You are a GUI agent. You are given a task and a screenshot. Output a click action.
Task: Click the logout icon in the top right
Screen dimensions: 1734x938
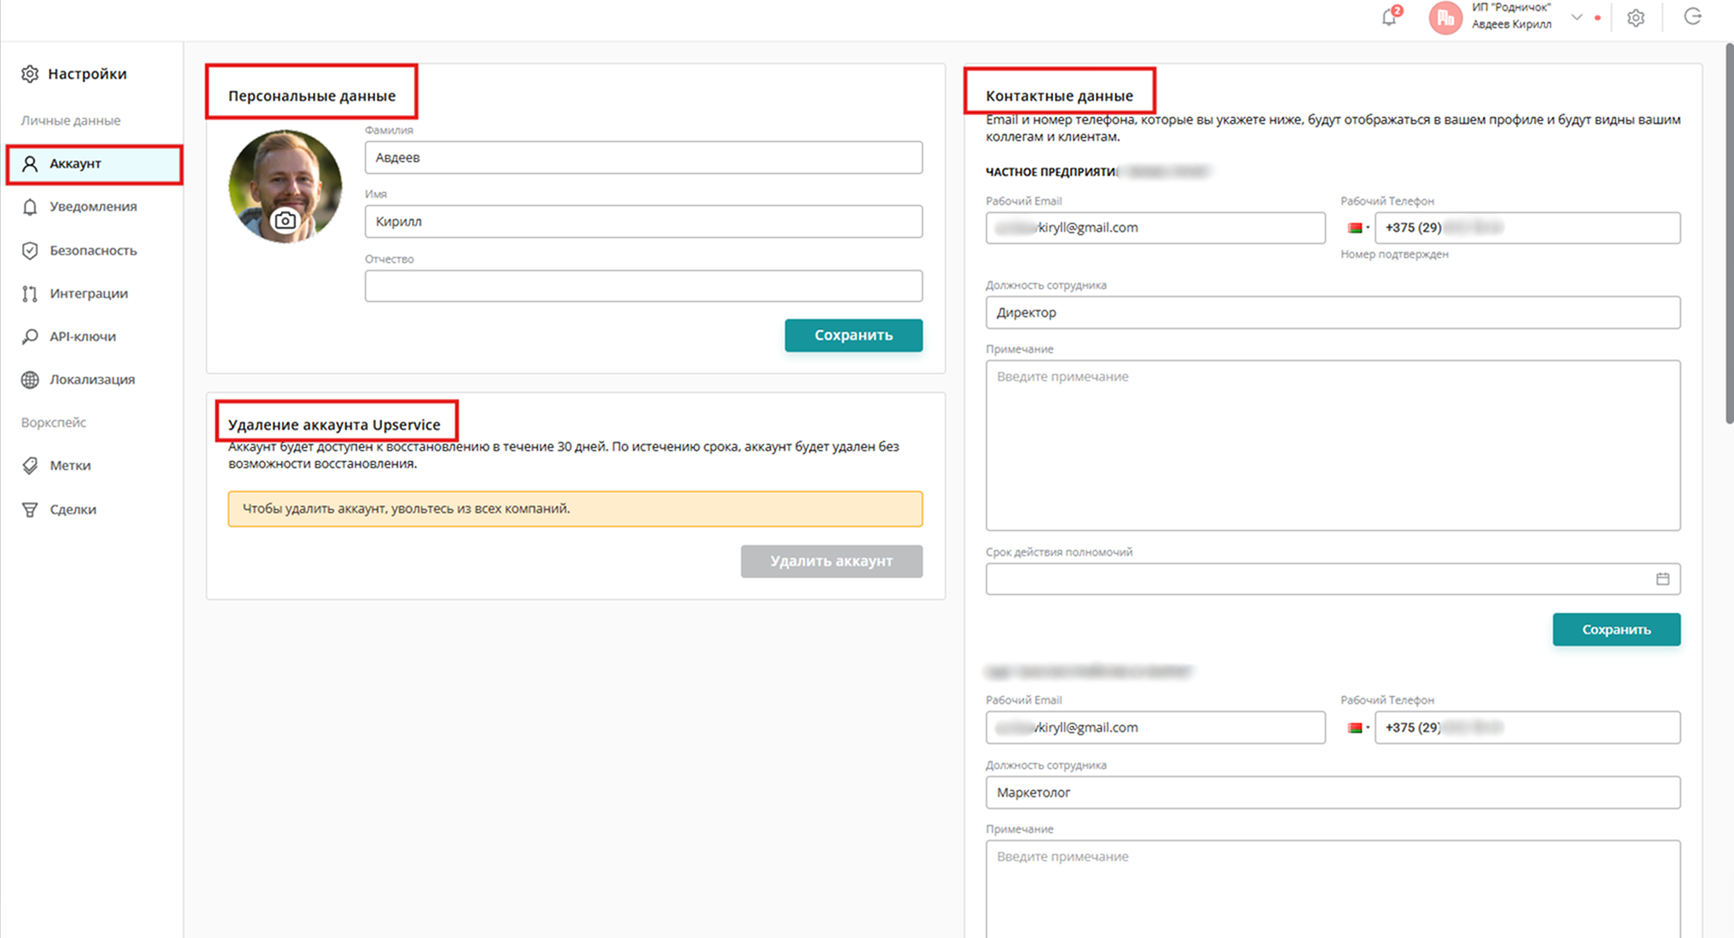tap(1692, 17)
